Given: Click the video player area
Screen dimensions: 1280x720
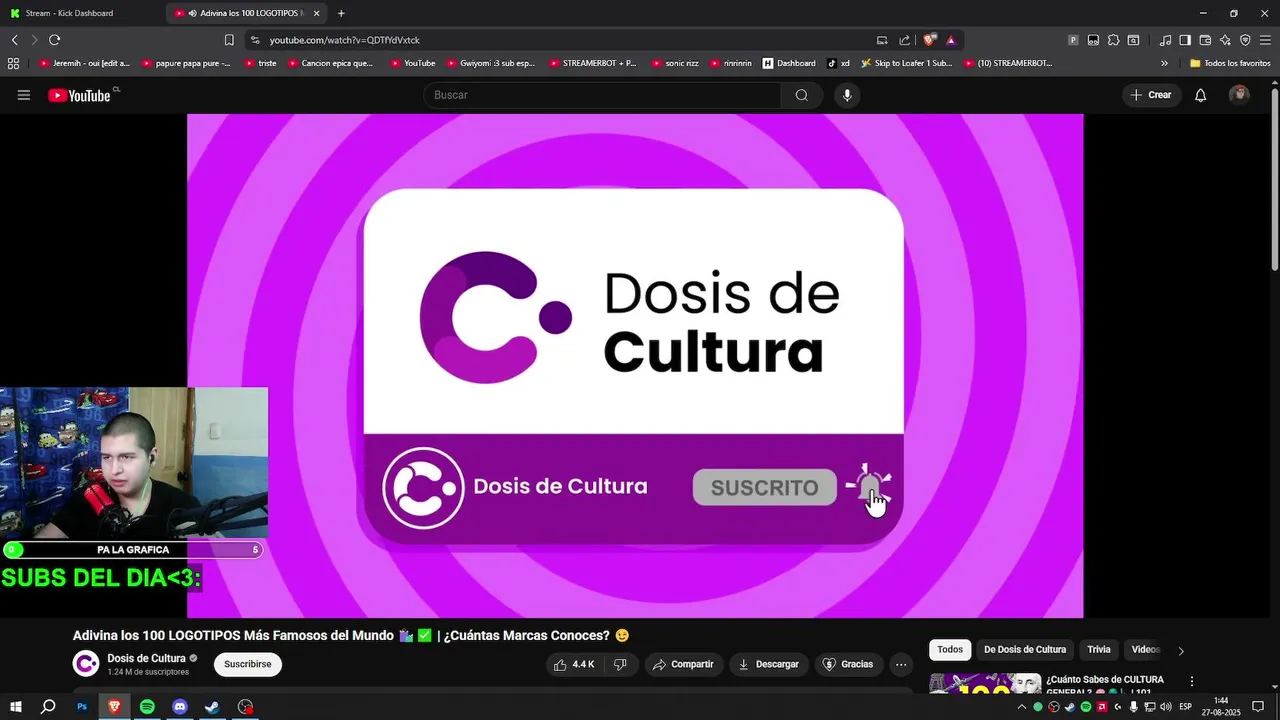Looking at the screenshot, I should click(x=635, y=366).
